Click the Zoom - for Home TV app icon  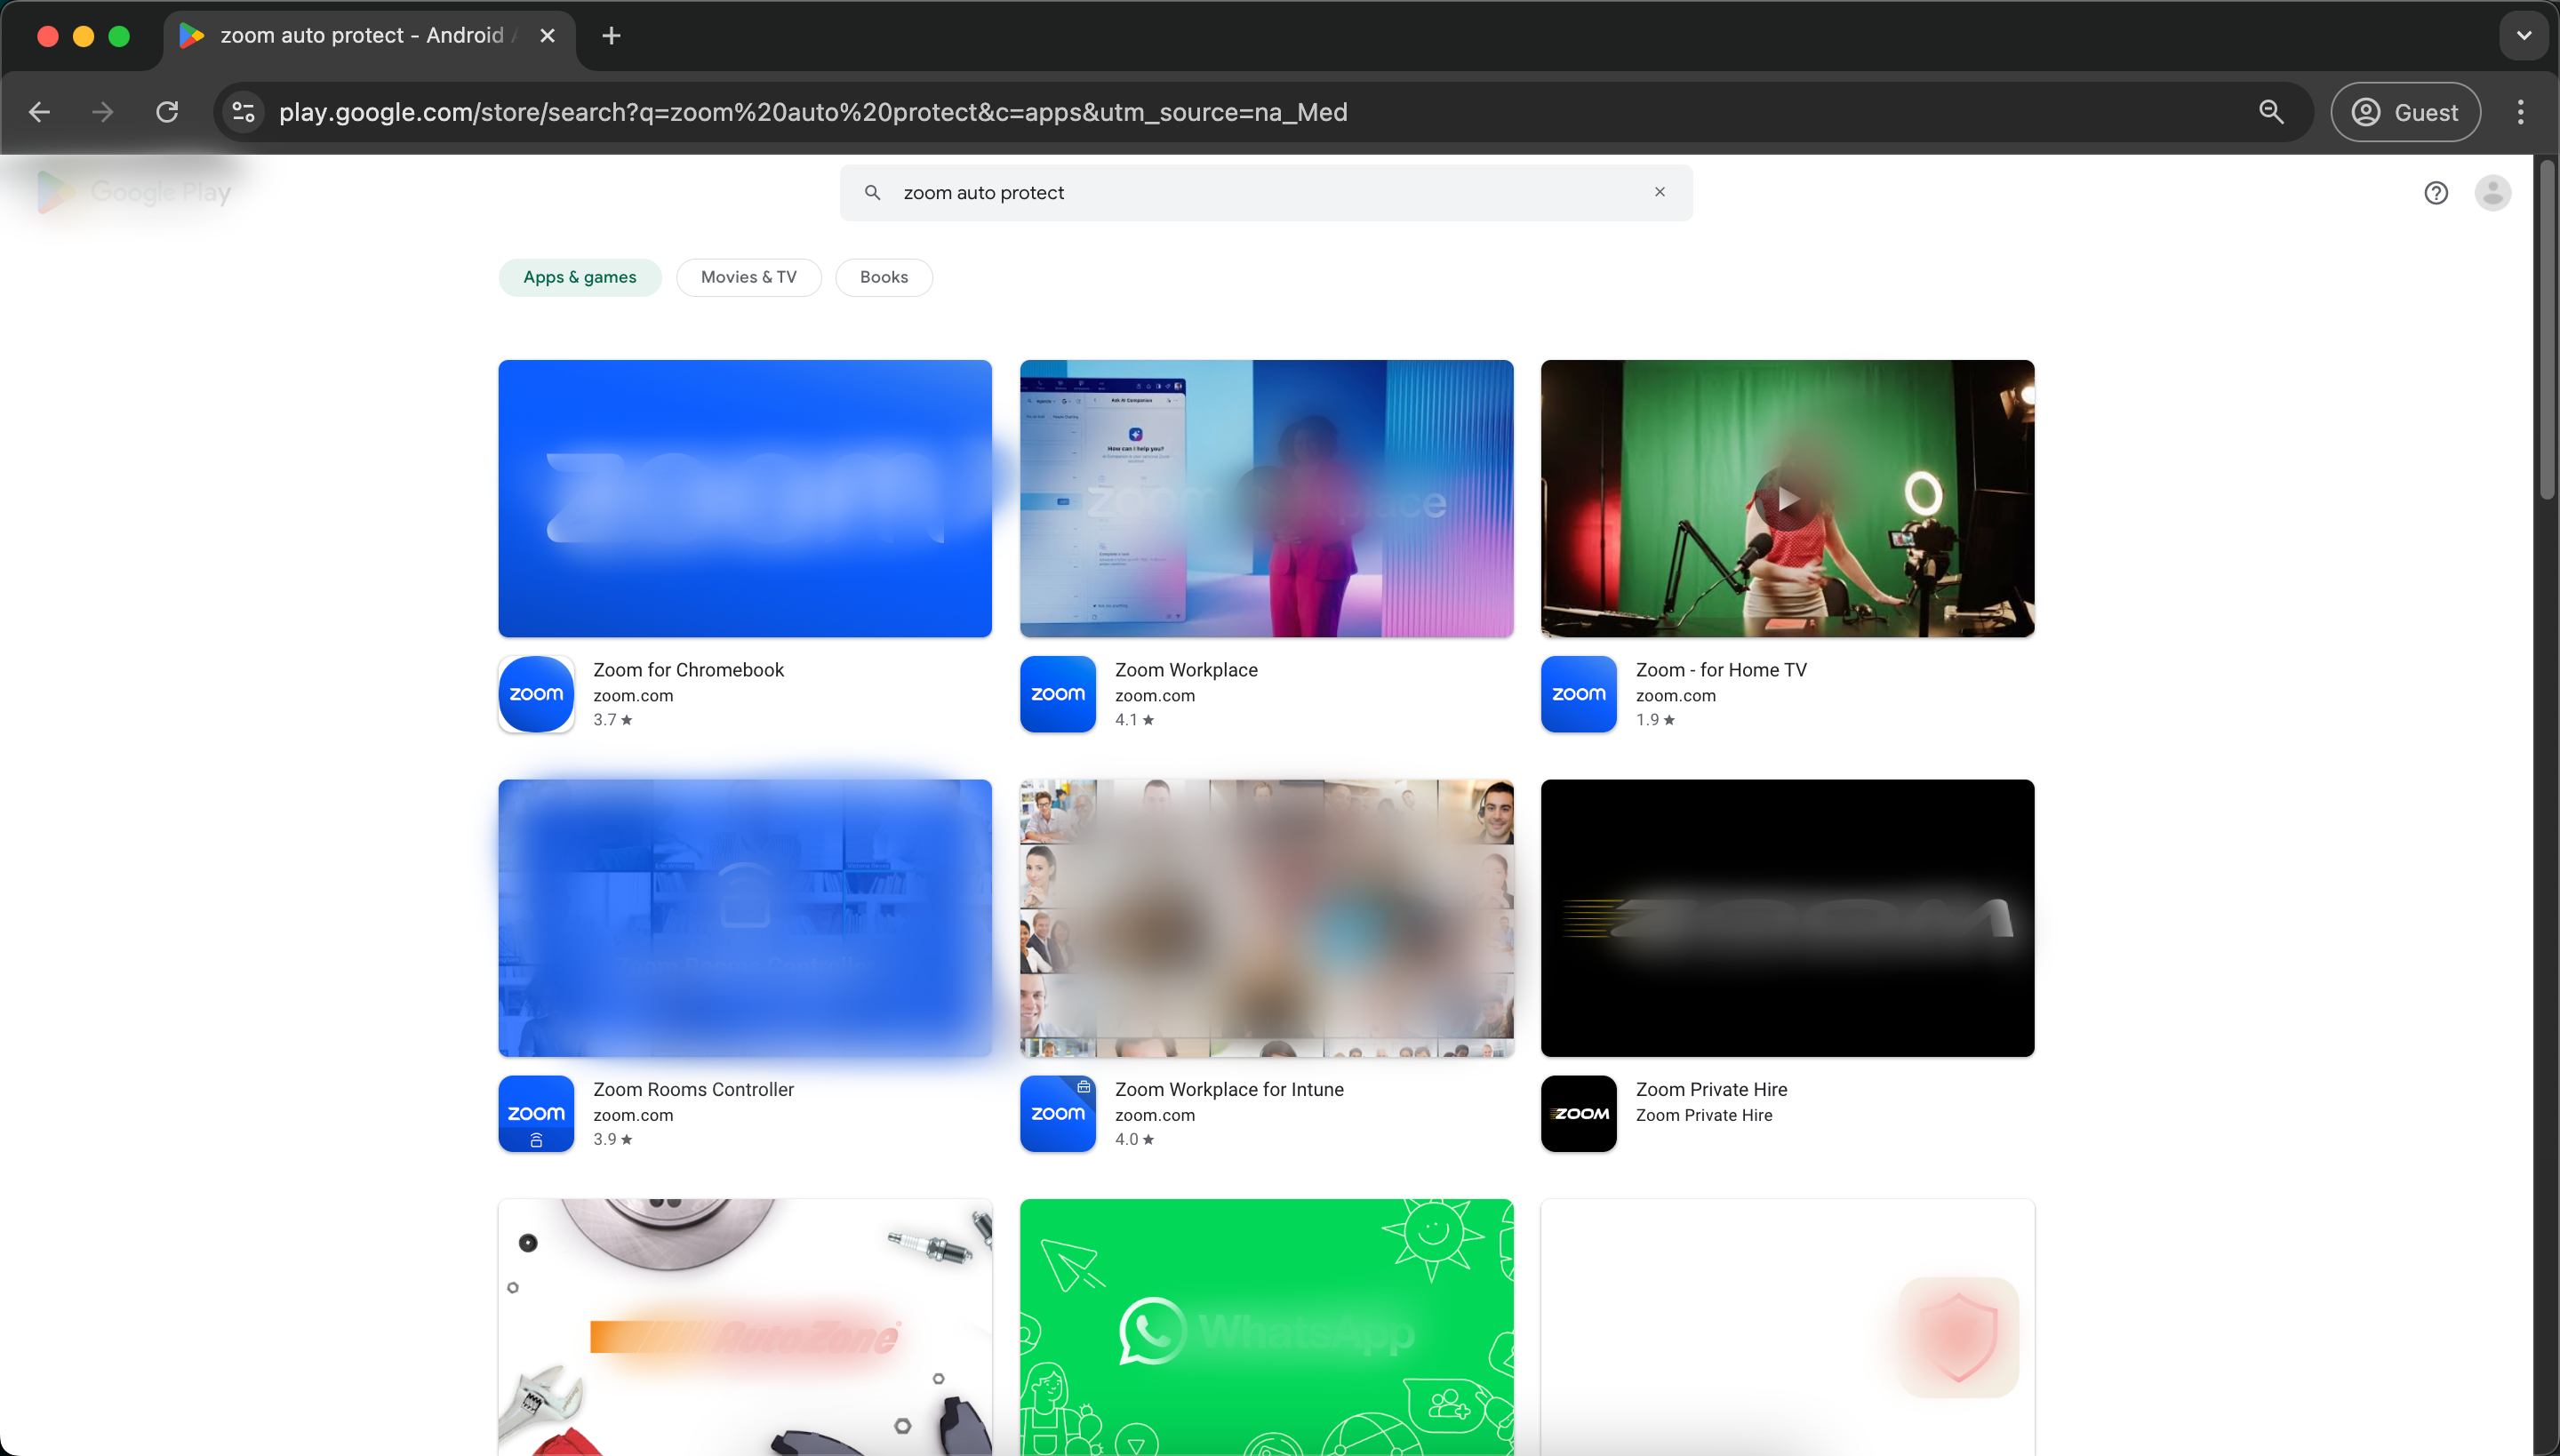click(1578, 694)
